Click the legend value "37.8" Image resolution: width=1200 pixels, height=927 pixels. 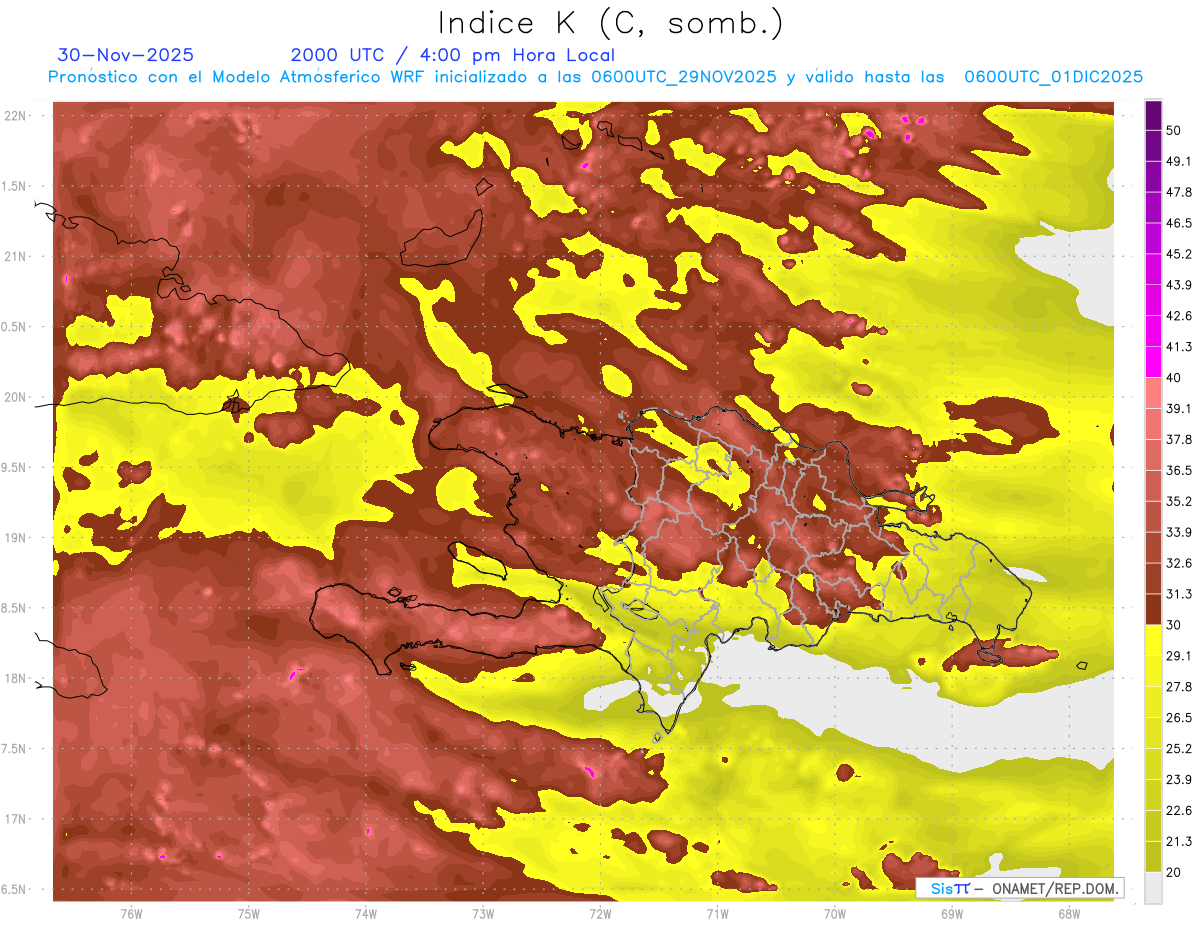(1178, 439)
